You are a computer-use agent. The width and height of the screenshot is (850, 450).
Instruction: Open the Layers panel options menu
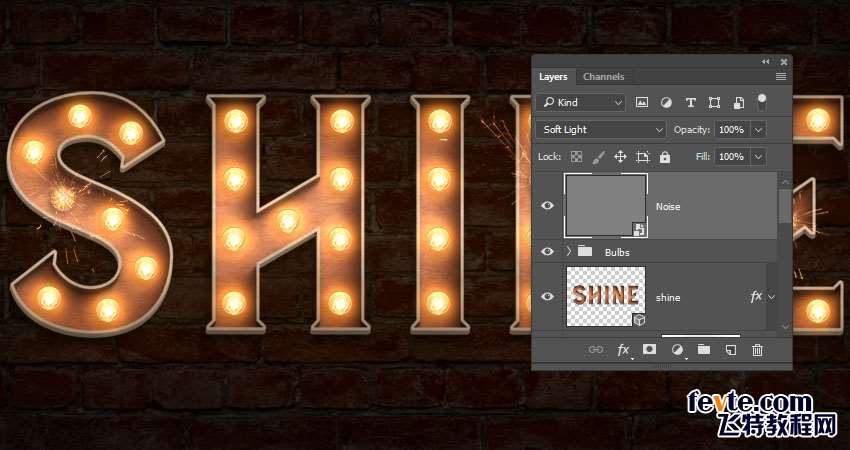(781, 76)
